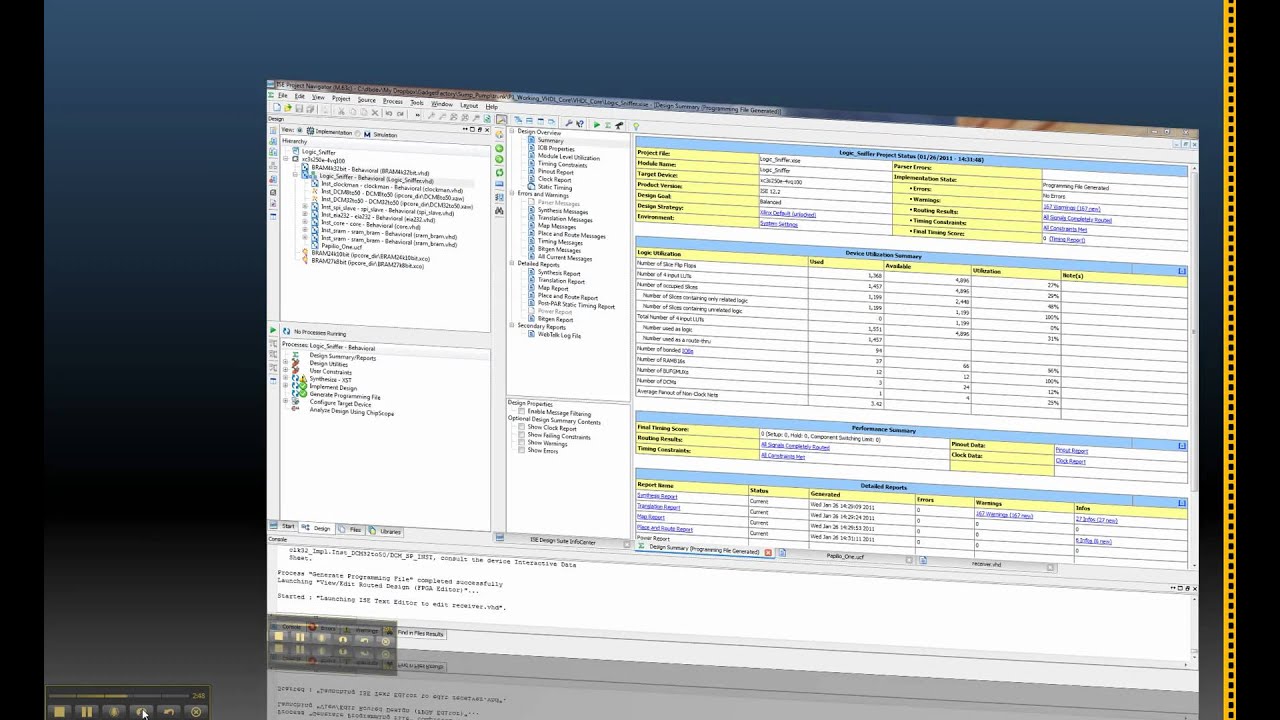Select IOB Properties in Design Overview
This screenshot has height=720, width=1280.
pyautogui.click(x=556, y=149)
